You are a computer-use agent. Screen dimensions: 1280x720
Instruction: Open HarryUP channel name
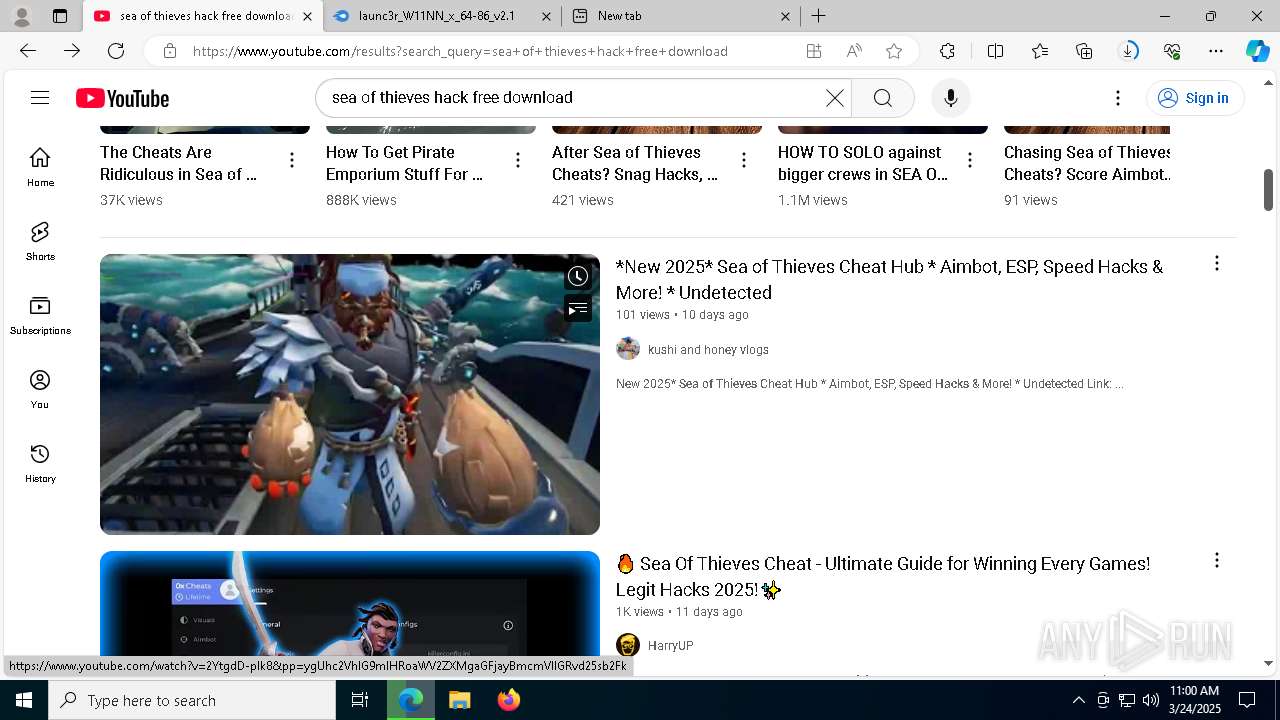pos(670,646)
